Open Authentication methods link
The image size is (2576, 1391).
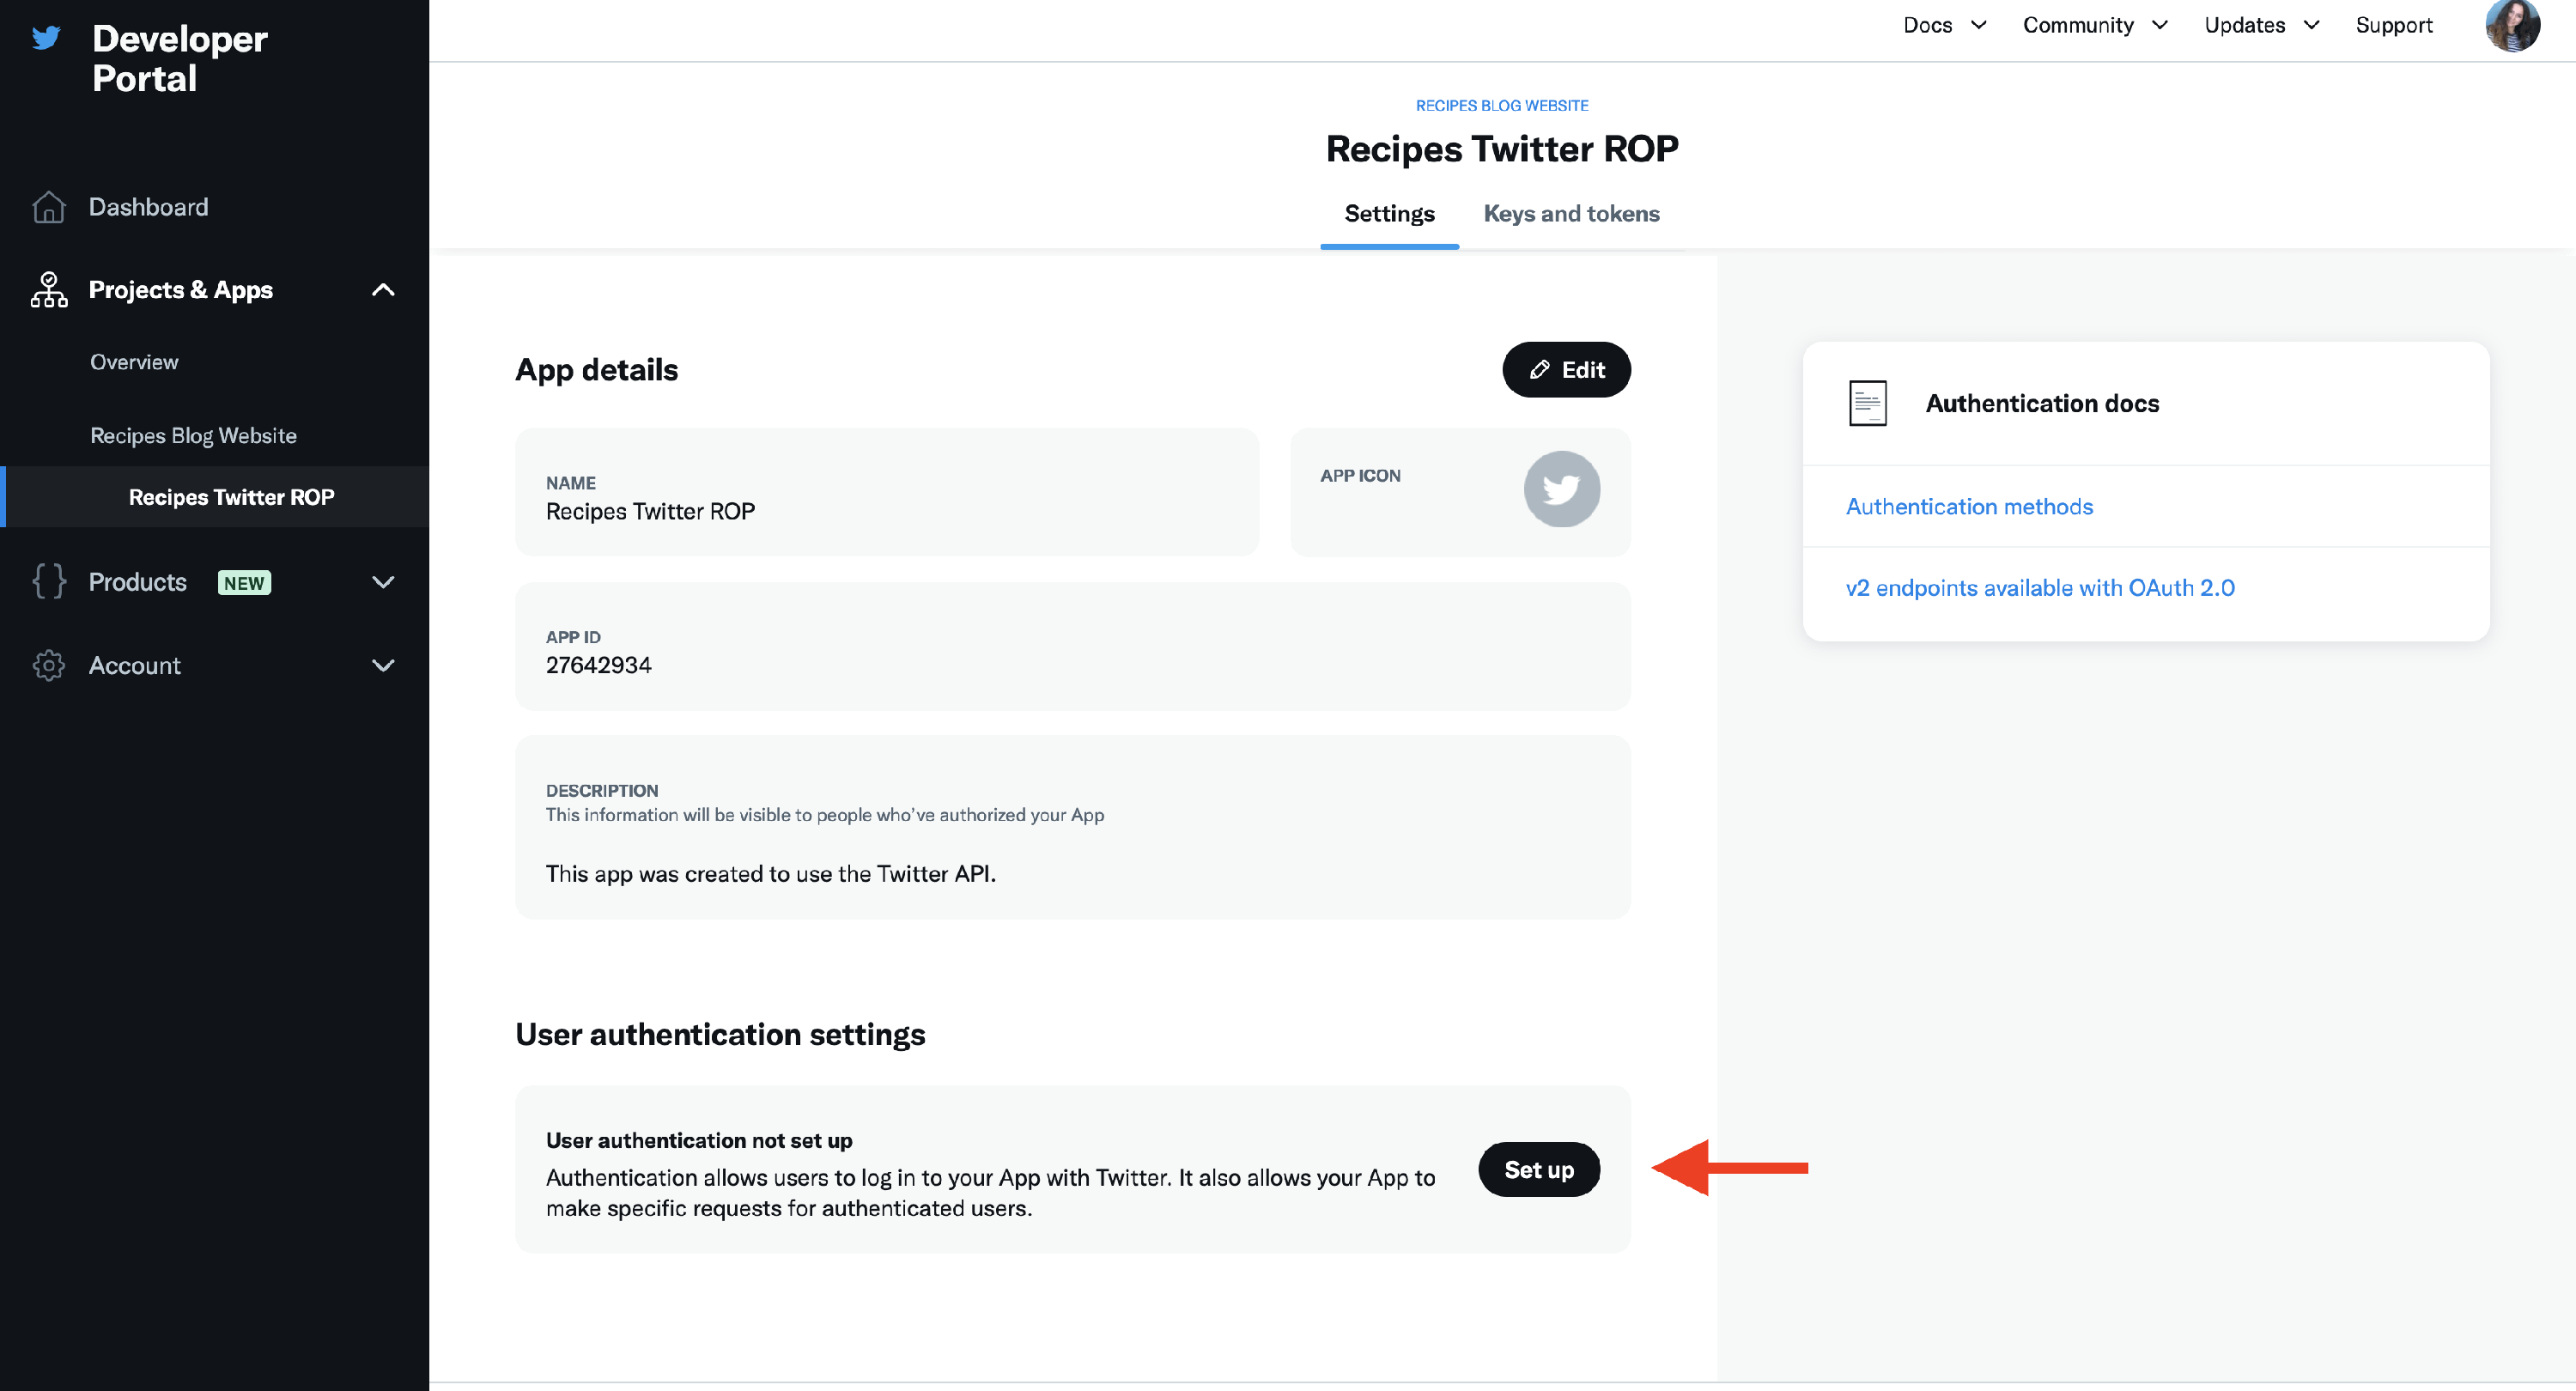click(x=1968, y=507)
